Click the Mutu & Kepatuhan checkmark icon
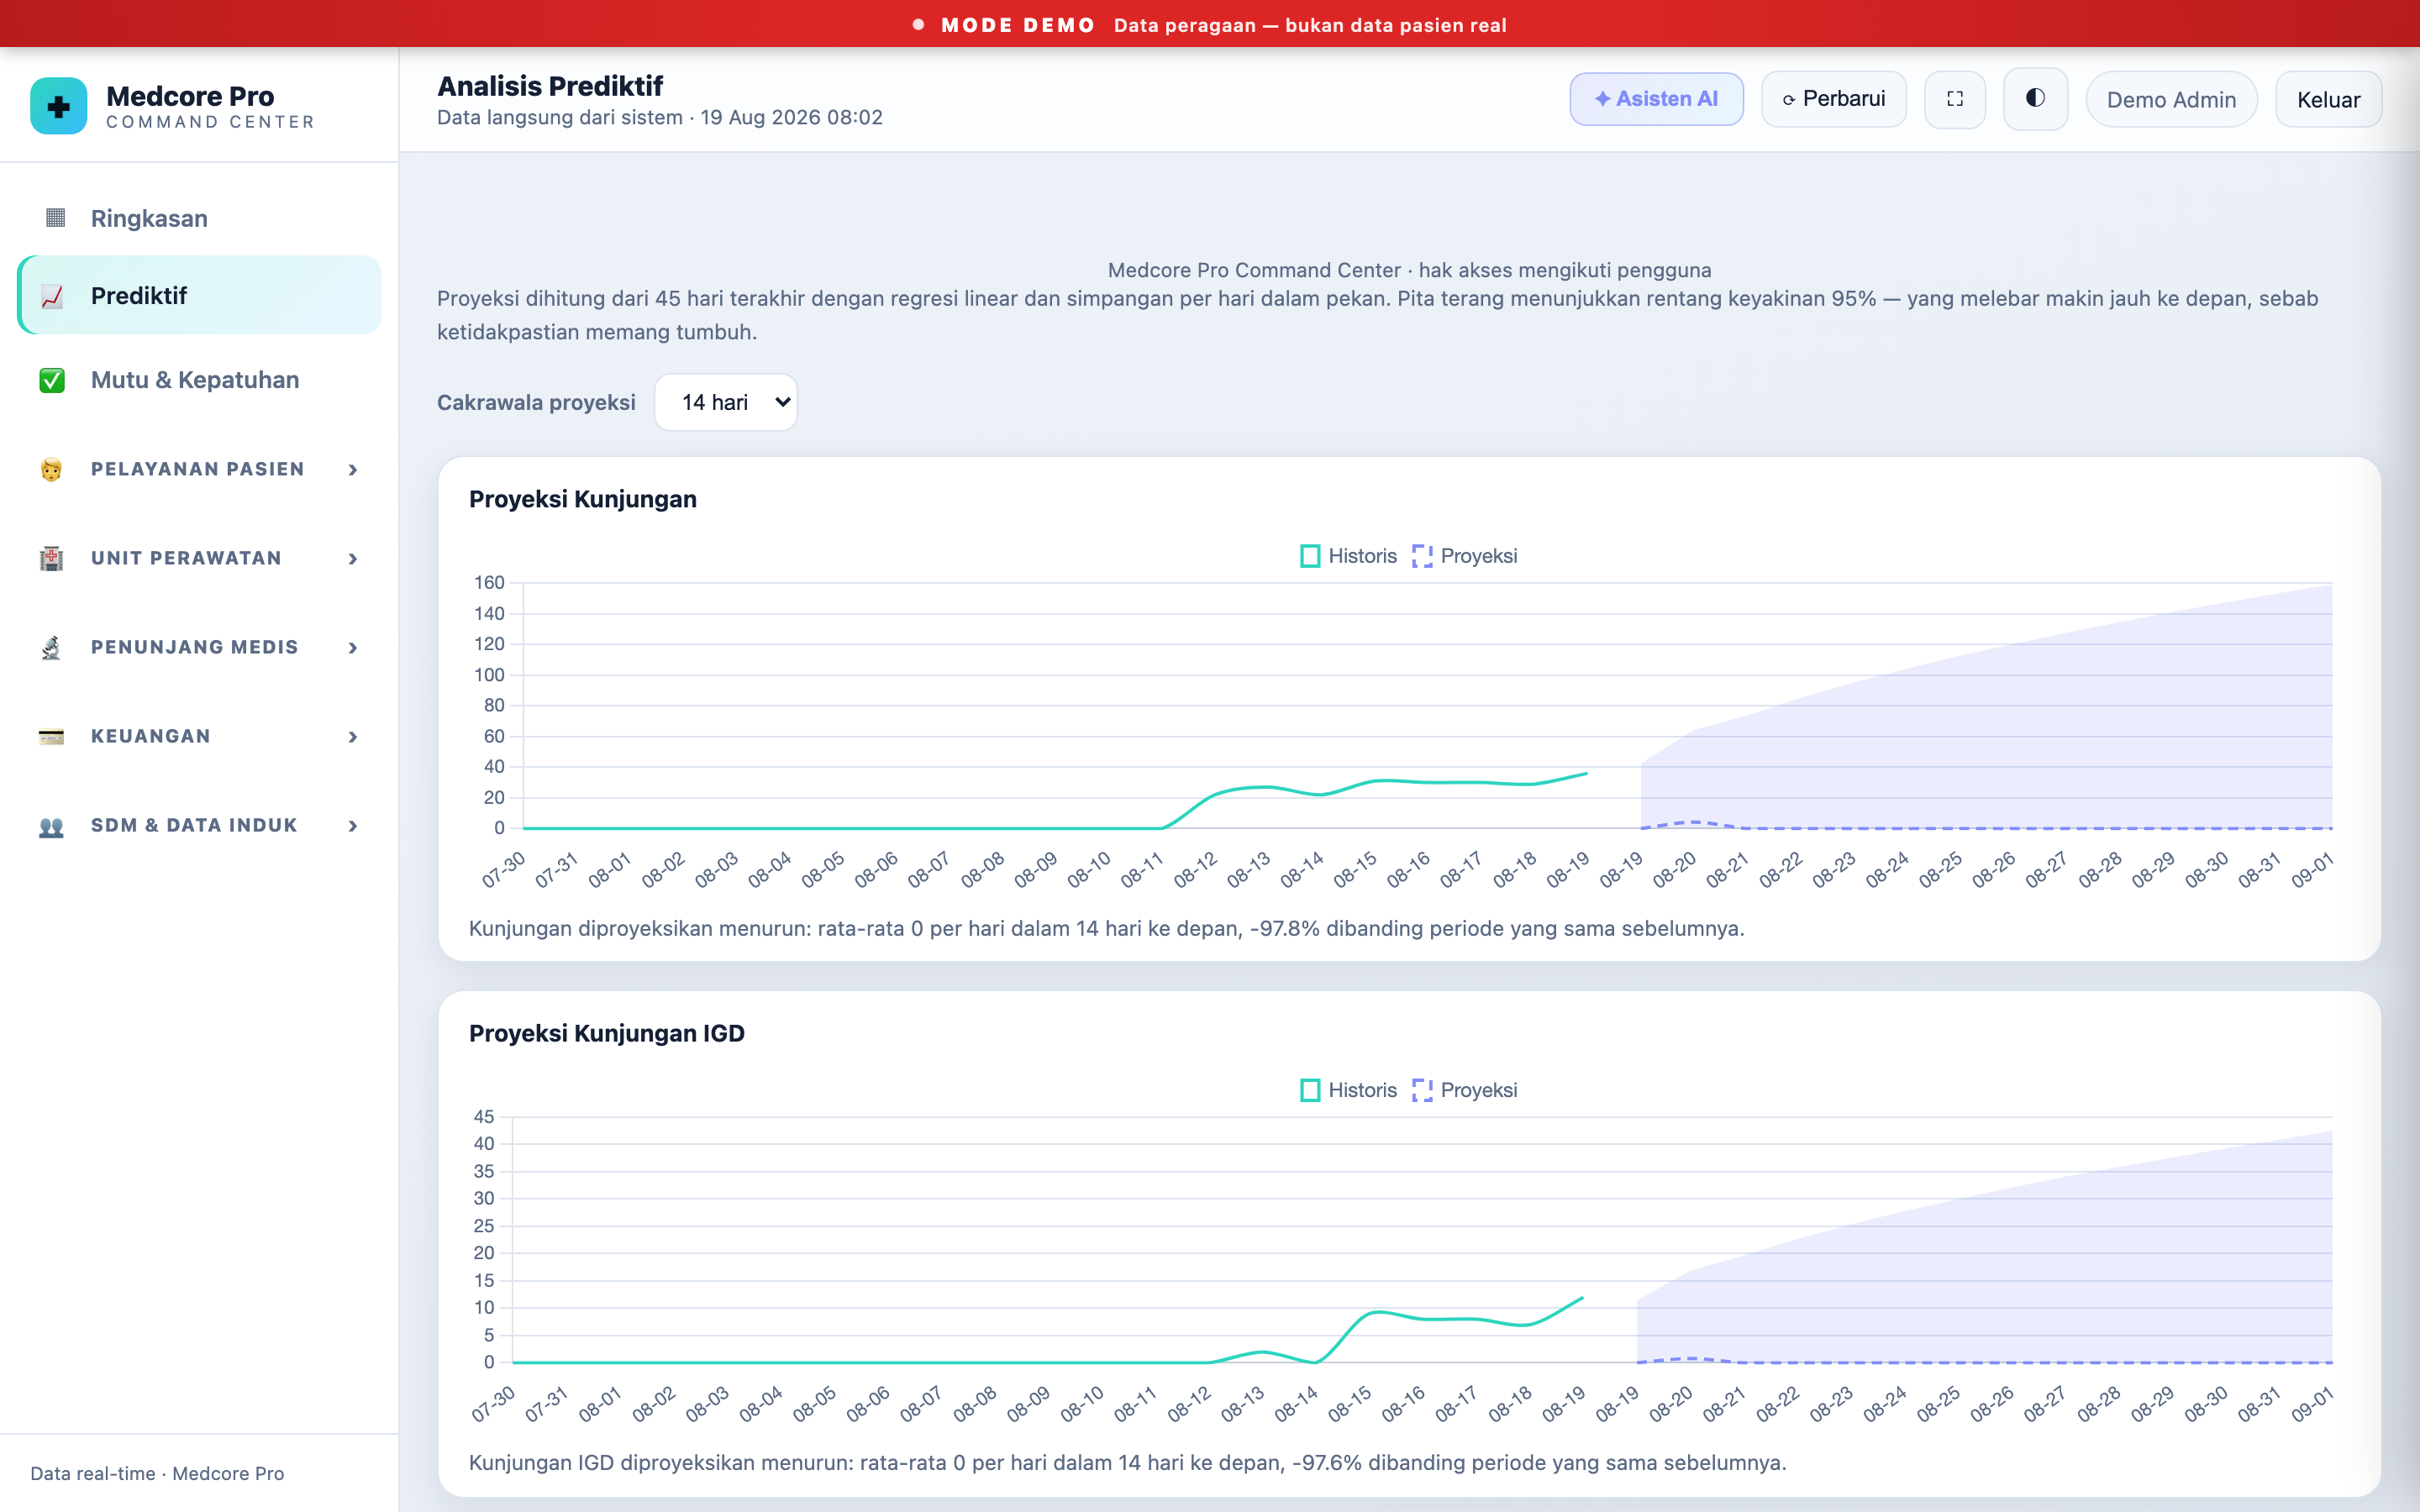2420x1512 pixels. coord(52,380)
